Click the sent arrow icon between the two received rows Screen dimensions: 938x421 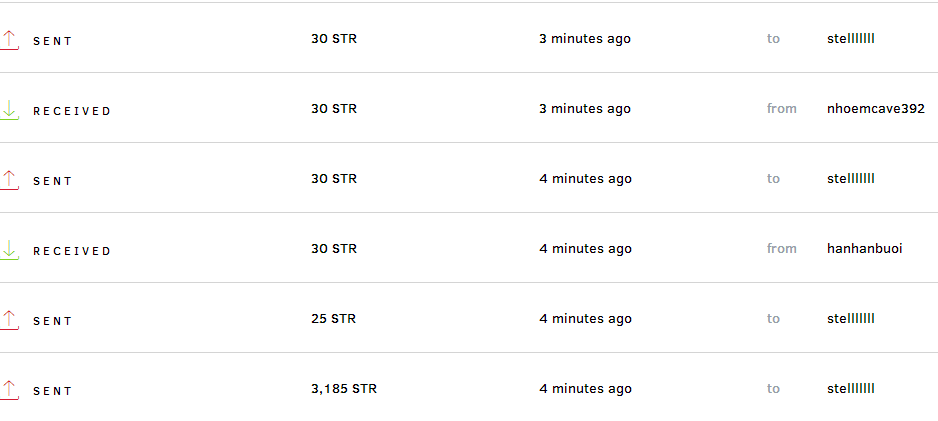tap(10, 179)
